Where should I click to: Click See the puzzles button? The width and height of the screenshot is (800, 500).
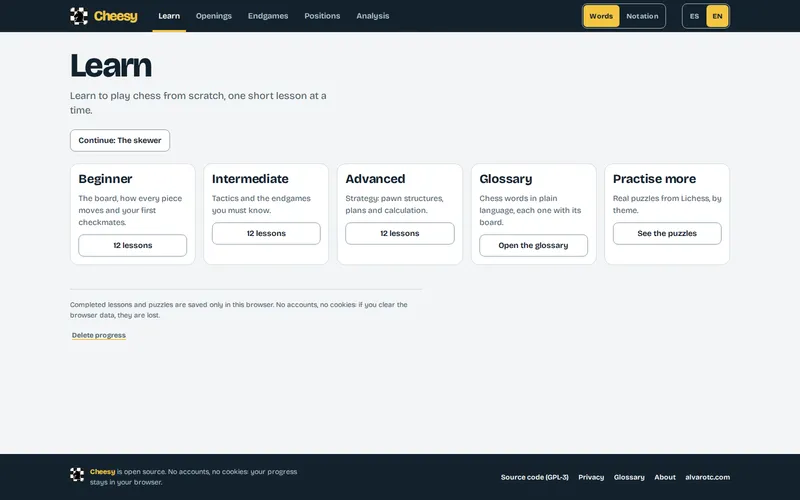tap(667, 233)
